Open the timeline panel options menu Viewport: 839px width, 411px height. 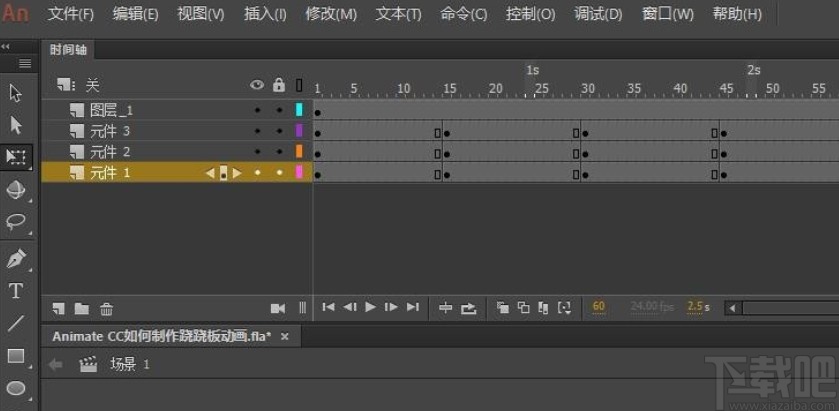pos(25,64)
